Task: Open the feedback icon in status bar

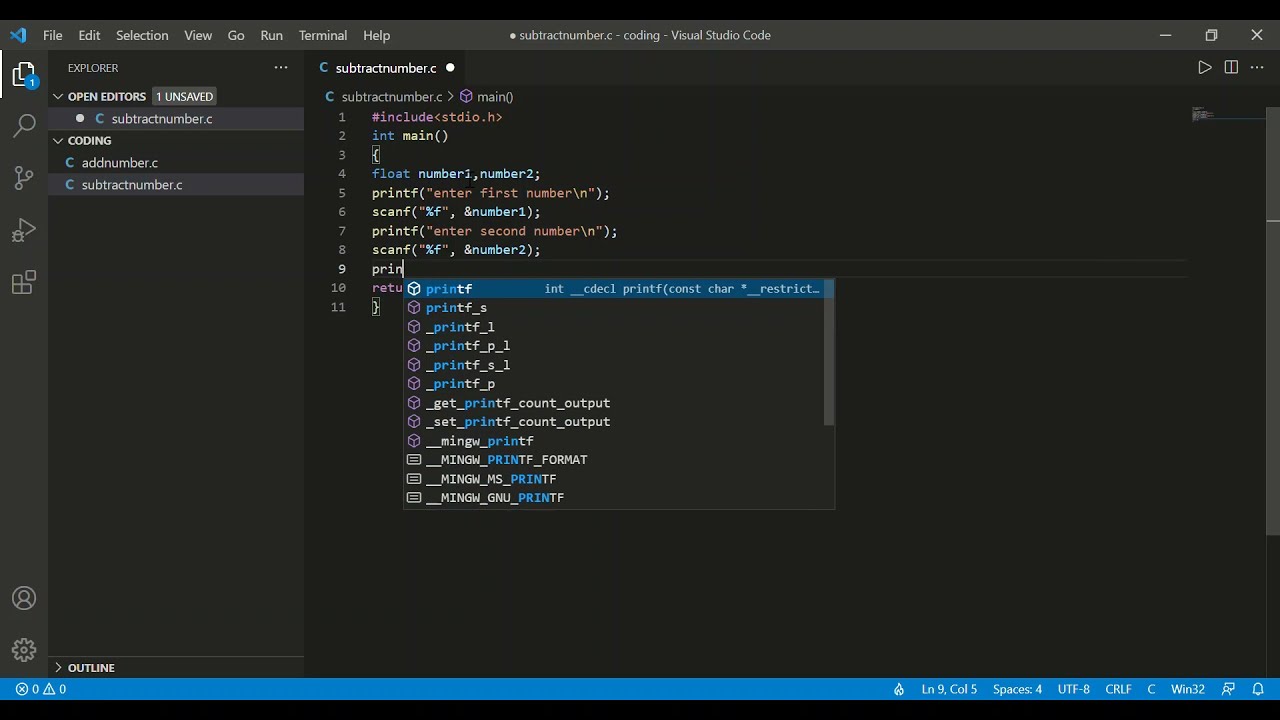Action: tap(1229, 689)
